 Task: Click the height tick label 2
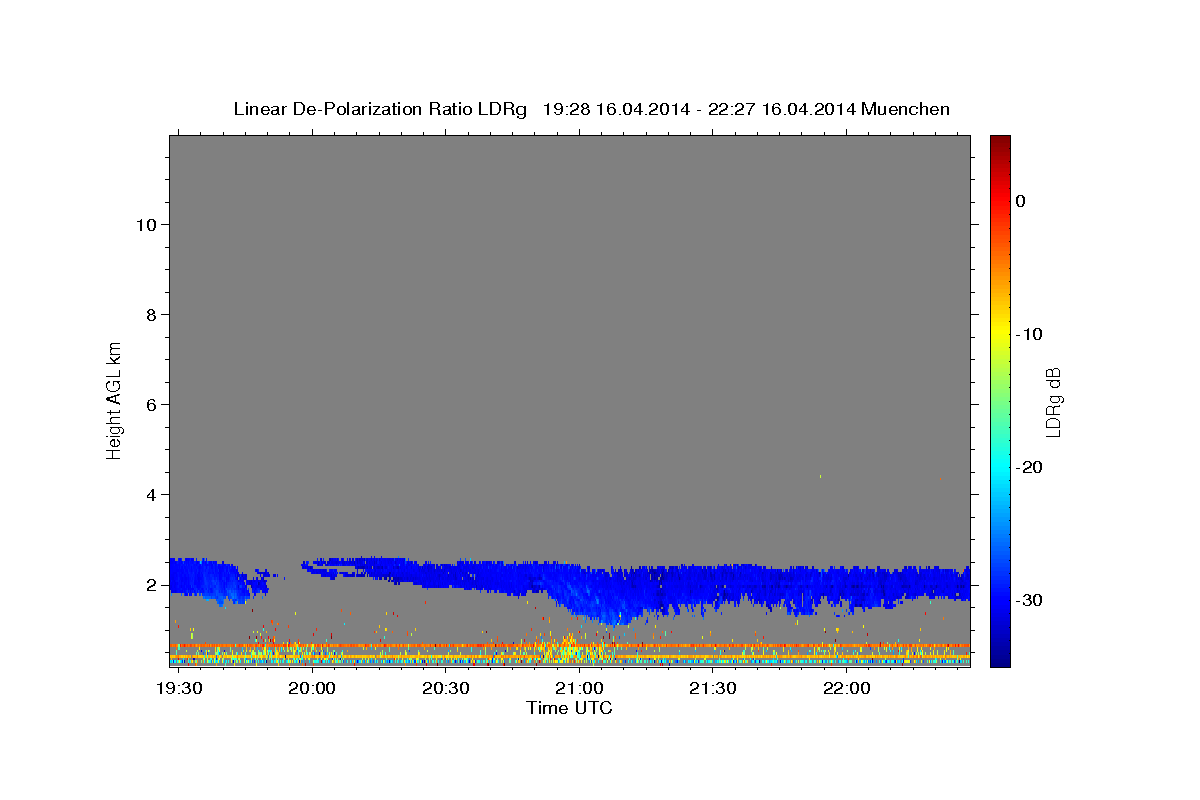point(149,584)
